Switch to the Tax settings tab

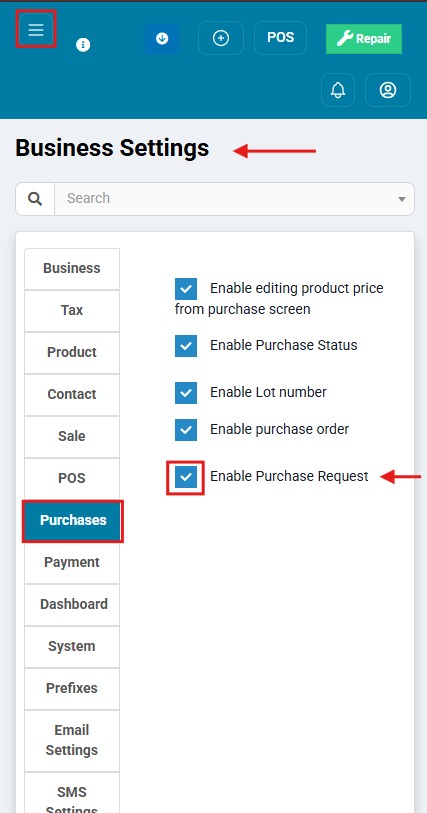(x=72, y=311)
